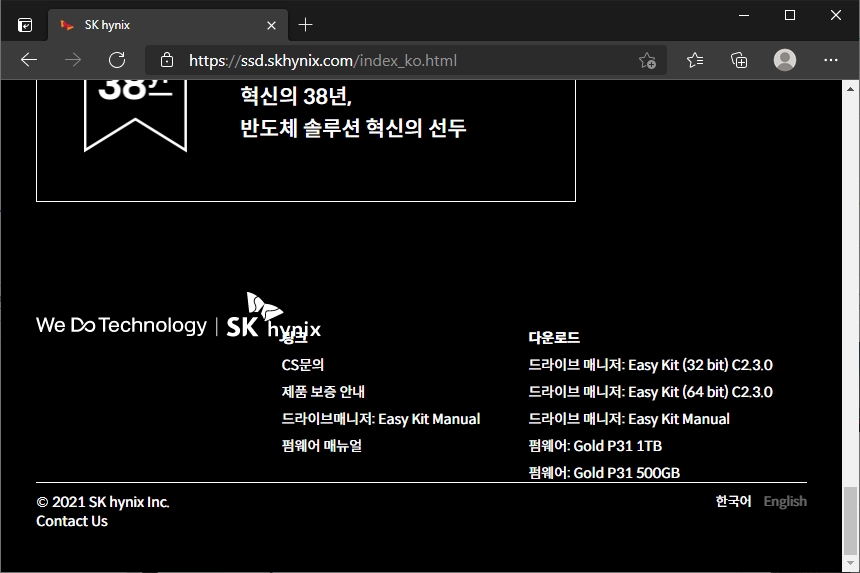
Task: Click the SK hynix footer logo
Action: coord(274,316)
